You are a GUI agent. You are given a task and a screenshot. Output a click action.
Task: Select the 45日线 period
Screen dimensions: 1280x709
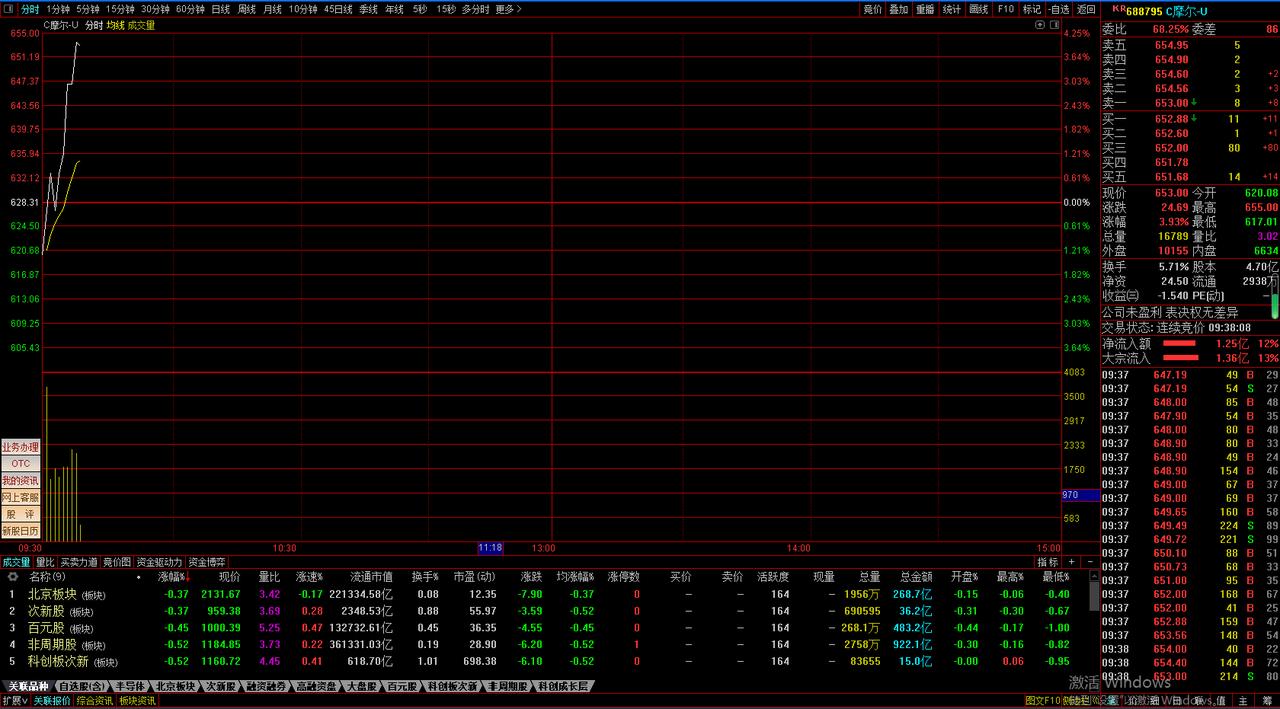(x=338, y=9)
